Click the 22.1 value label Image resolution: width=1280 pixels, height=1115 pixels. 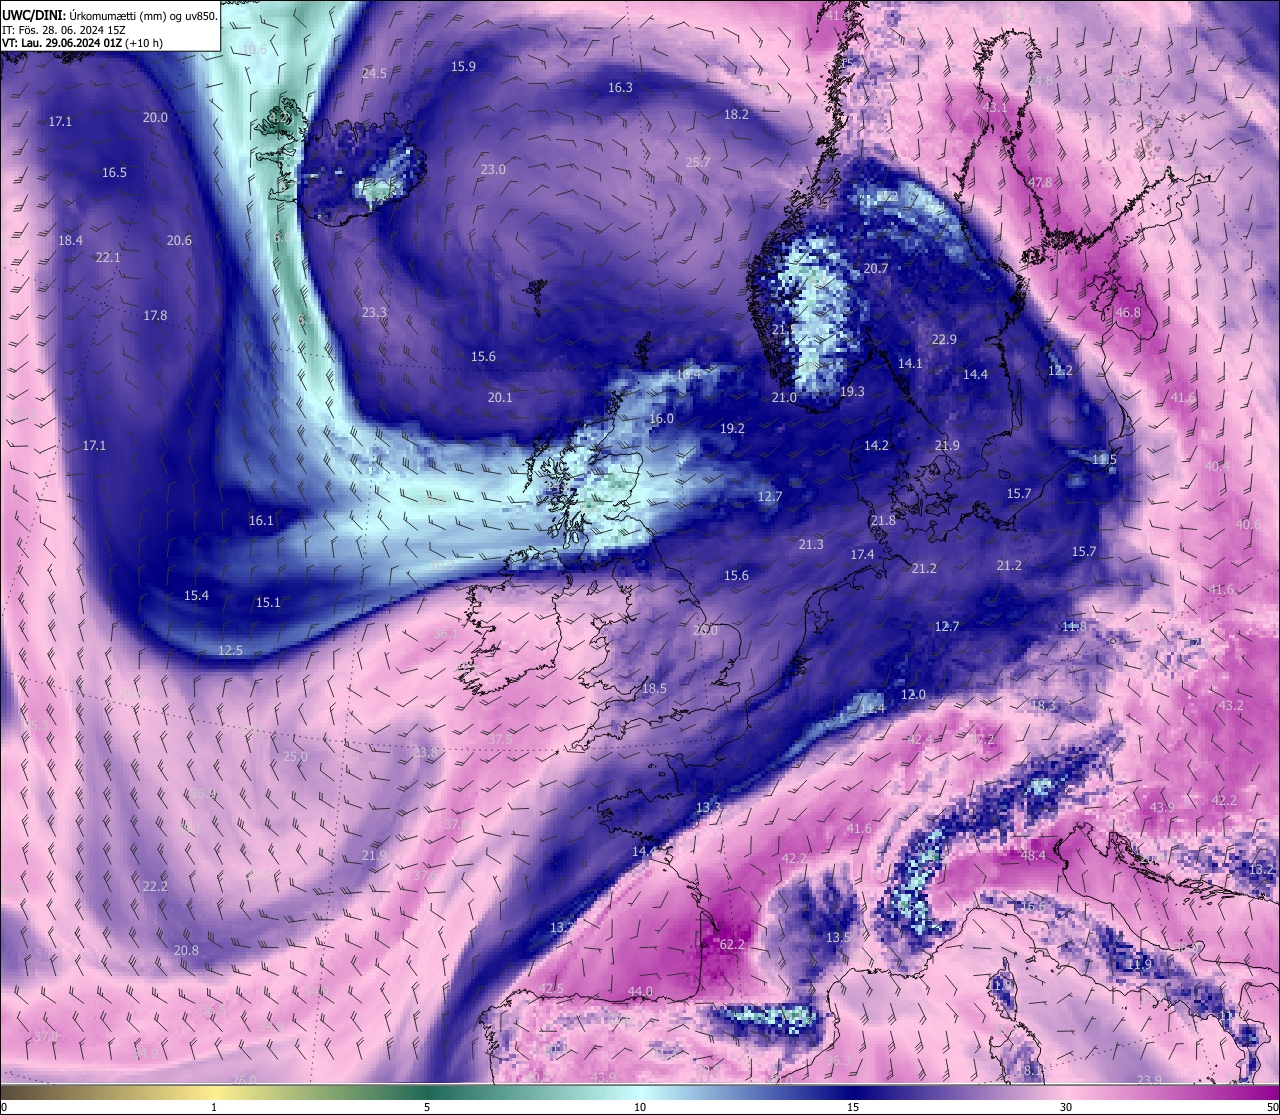click(x=108, y=257)
